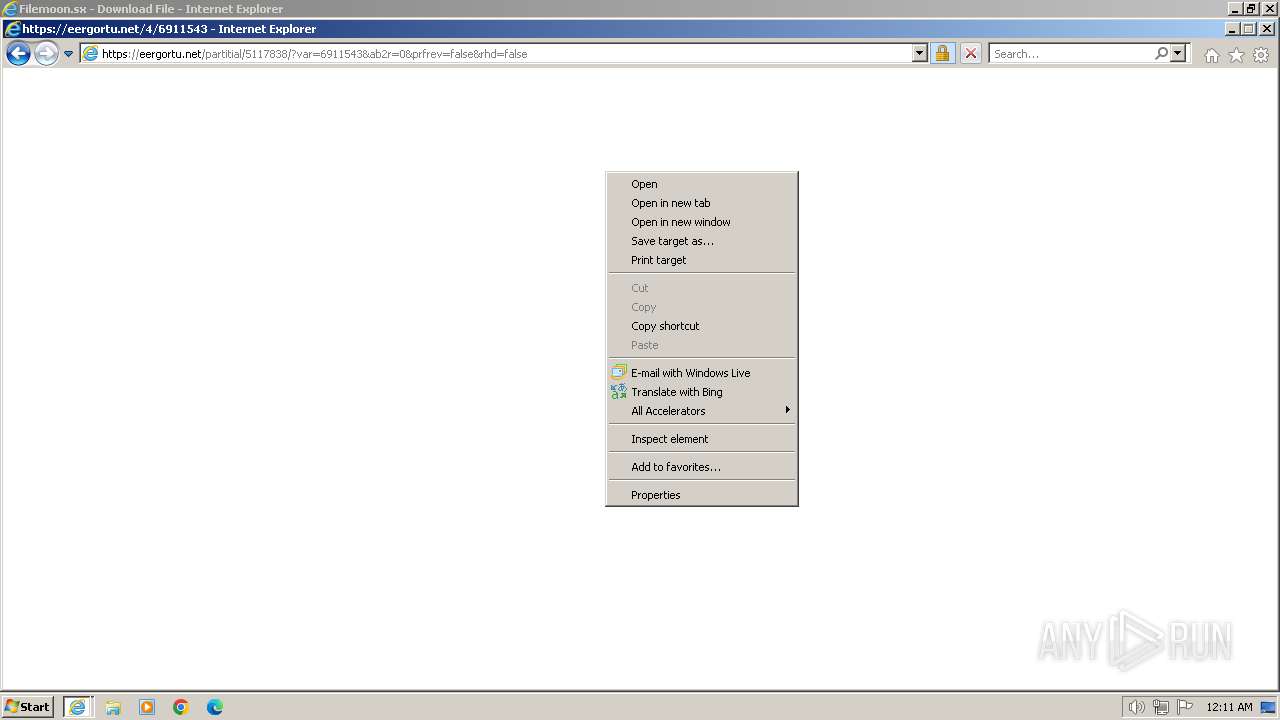Select Inspect element
The height and width of the screenshot is (720, 1280).
701,439
